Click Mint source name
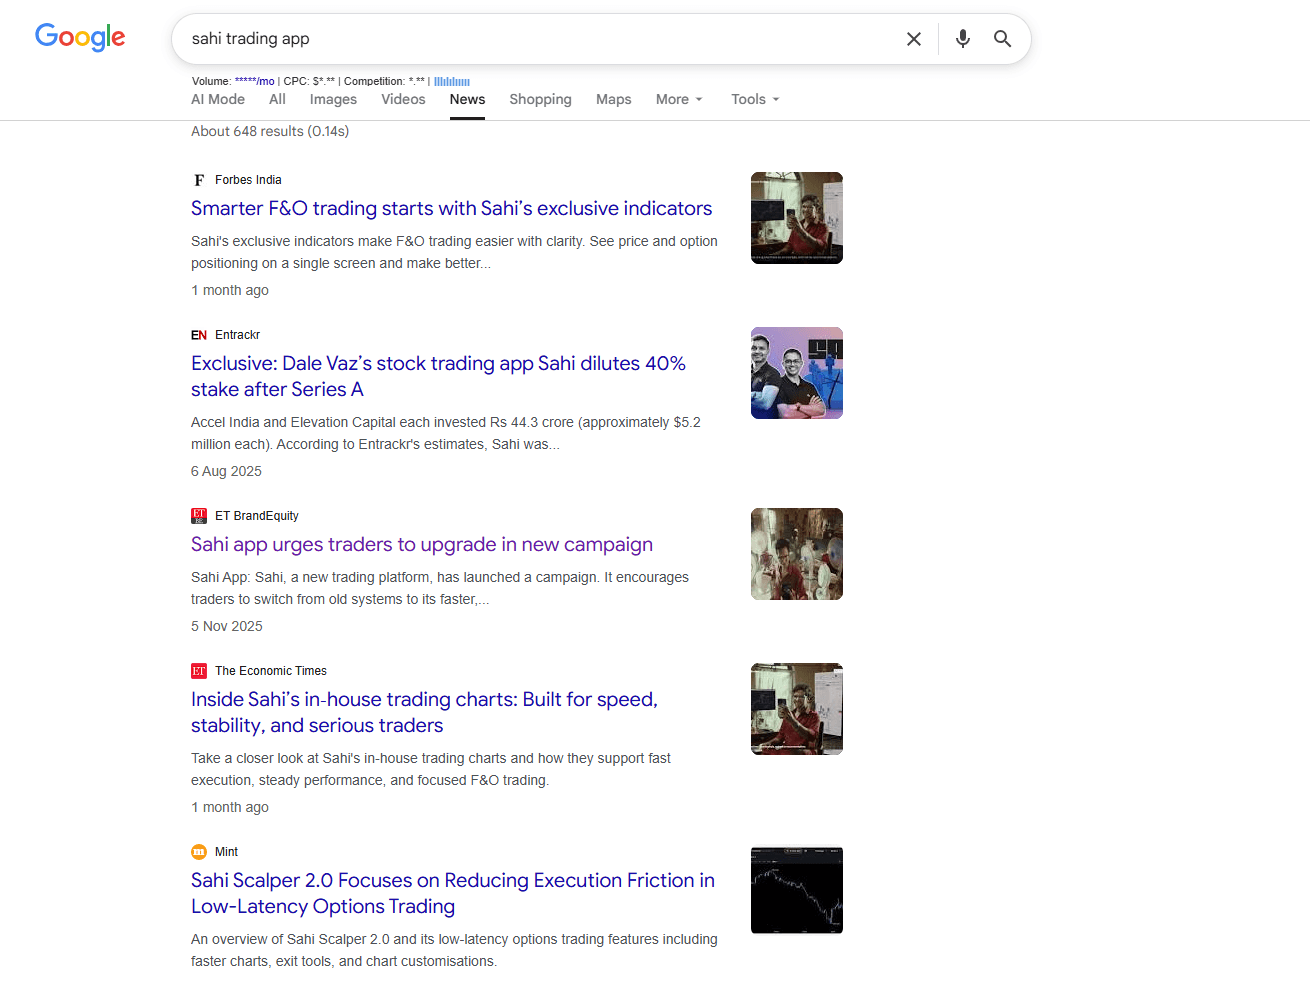Image resolution: width=1310 pixels, height=983 pixels. point(226,852)
